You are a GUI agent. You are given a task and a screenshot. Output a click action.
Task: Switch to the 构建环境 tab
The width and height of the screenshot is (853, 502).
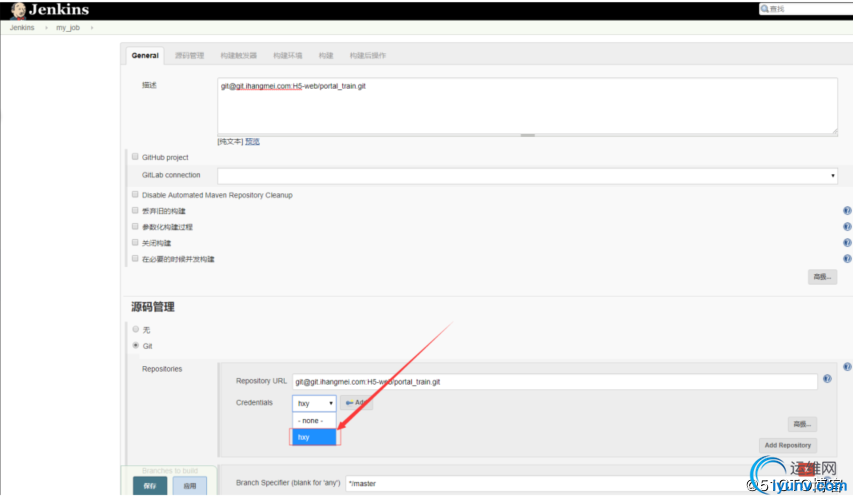[x=287, y=55]
